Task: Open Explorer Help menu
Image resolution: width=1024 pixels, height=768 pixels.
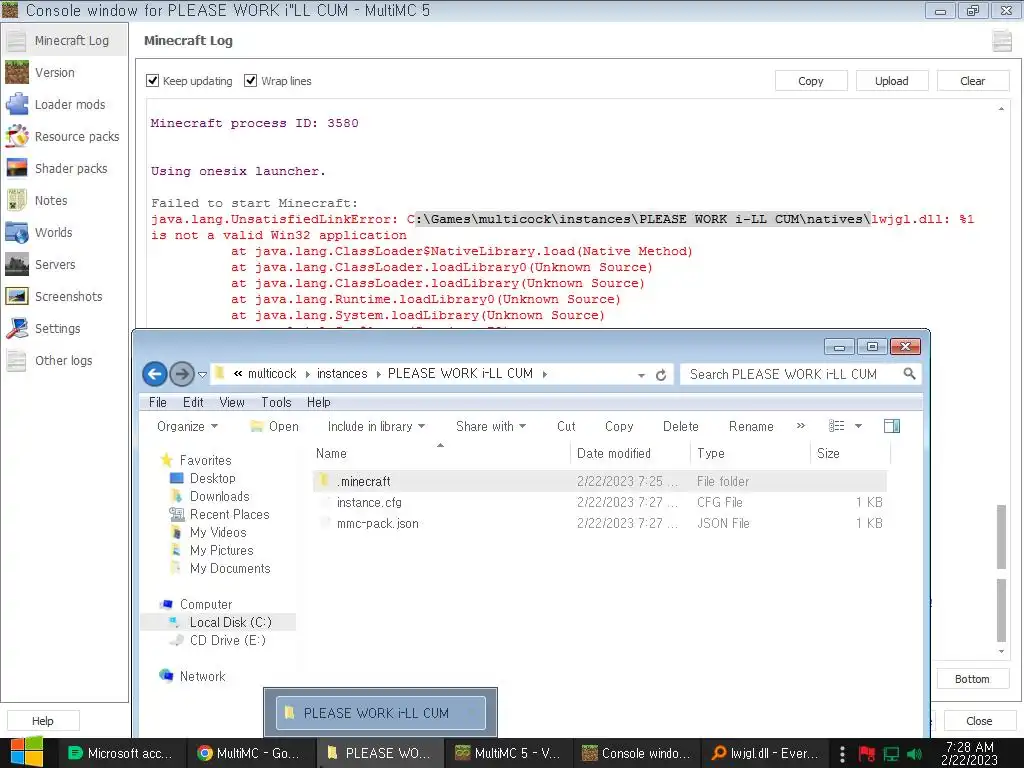Action: pos(319,402)
